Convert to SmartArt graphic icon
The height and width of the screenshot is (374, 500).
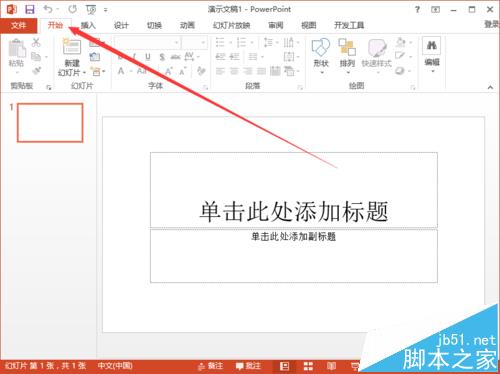(x=289, y=71)
